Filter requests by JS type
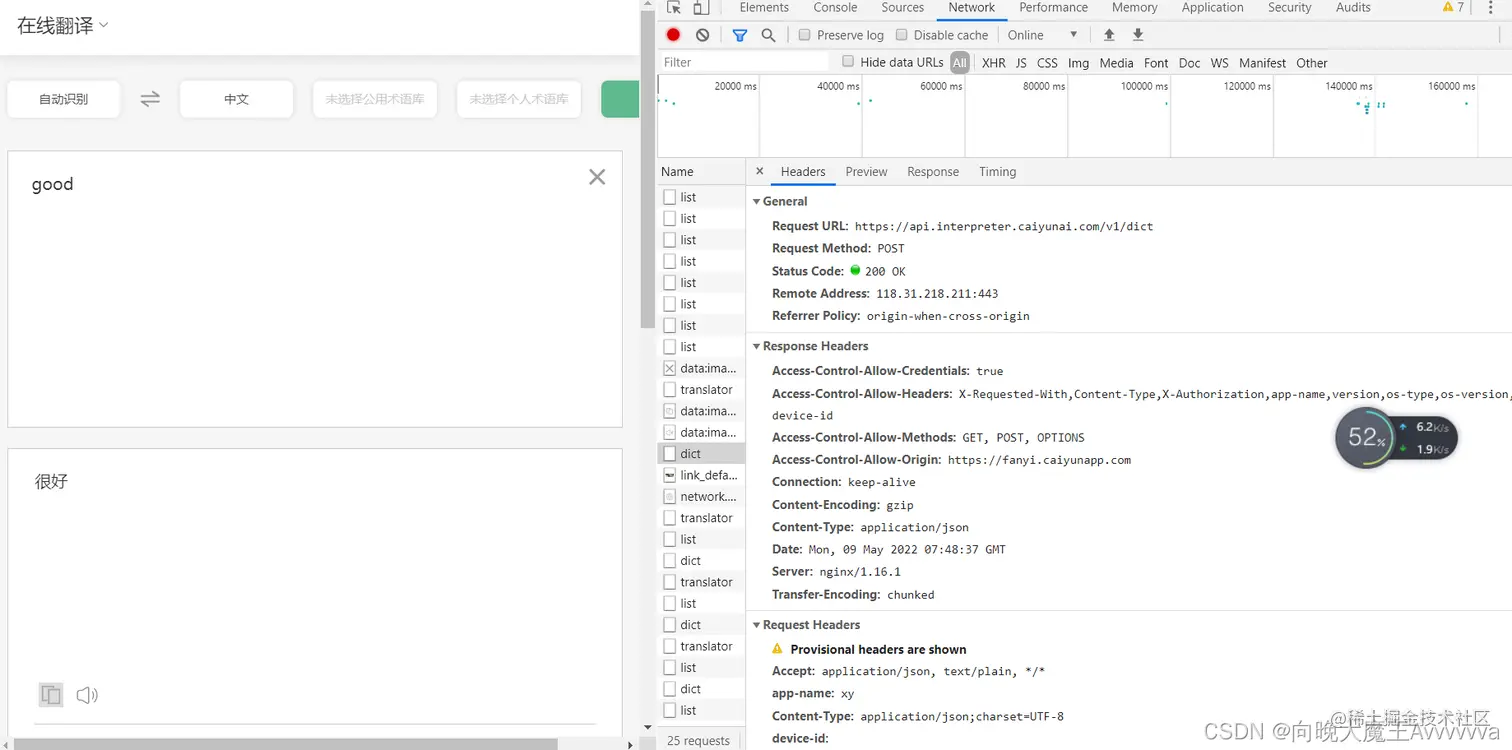1512x750 pixels. tap(1021, 62)
